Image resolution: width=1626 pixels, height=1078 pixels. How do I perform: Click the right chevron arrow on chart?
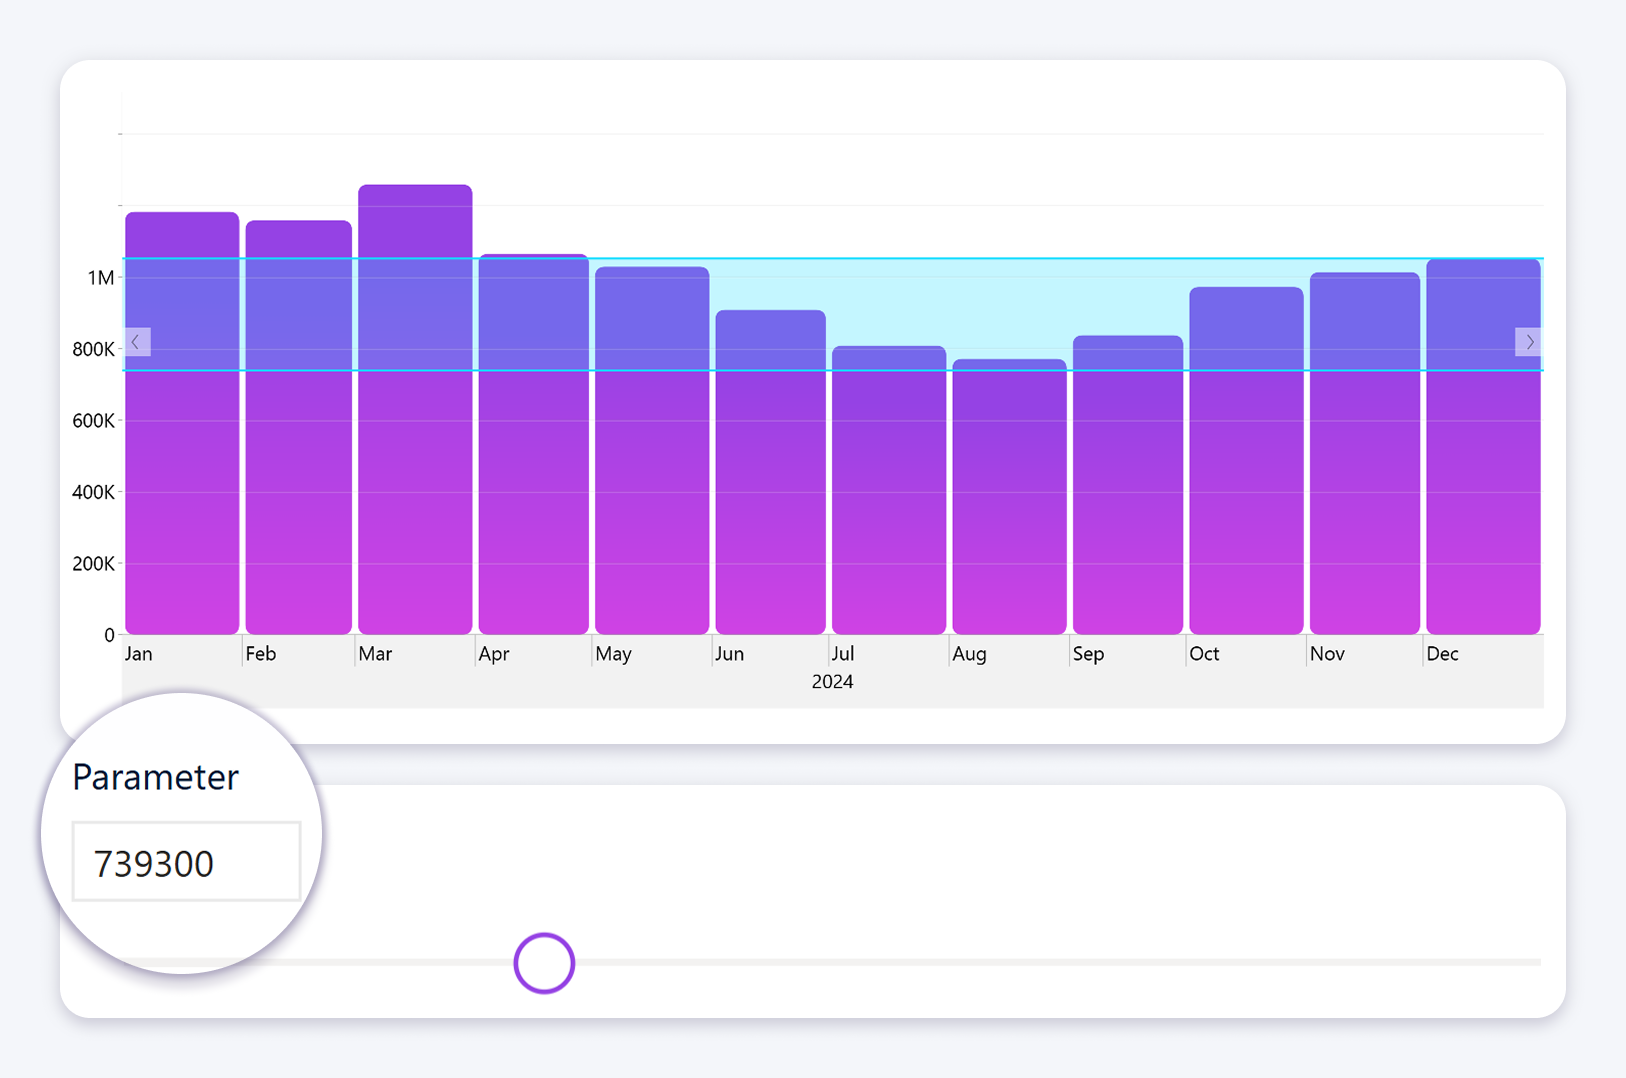point(1528,342)
